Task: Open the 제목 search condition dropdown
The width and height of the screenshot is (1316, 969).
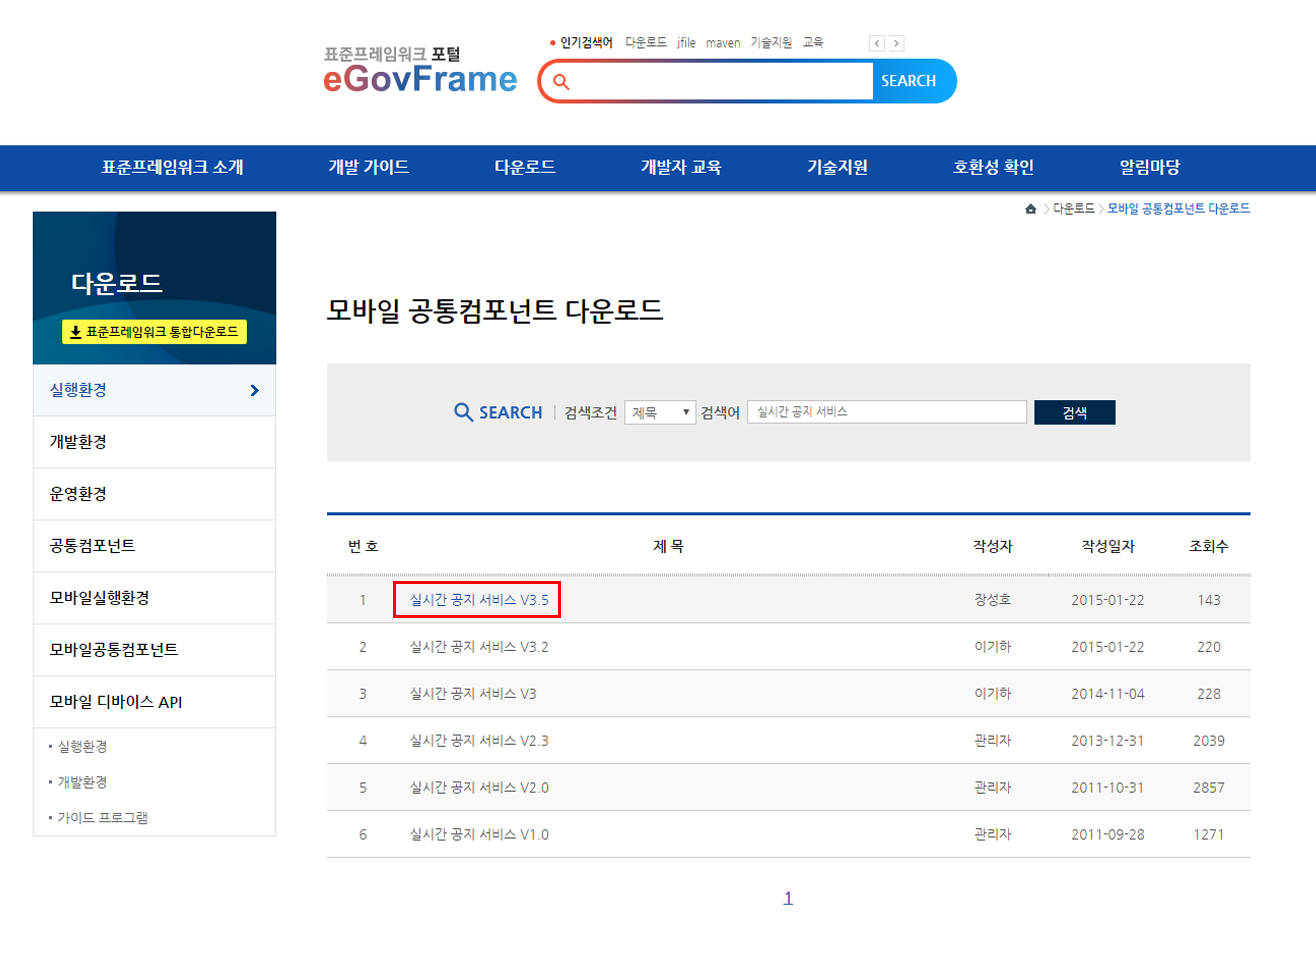Action: point(660,413)
